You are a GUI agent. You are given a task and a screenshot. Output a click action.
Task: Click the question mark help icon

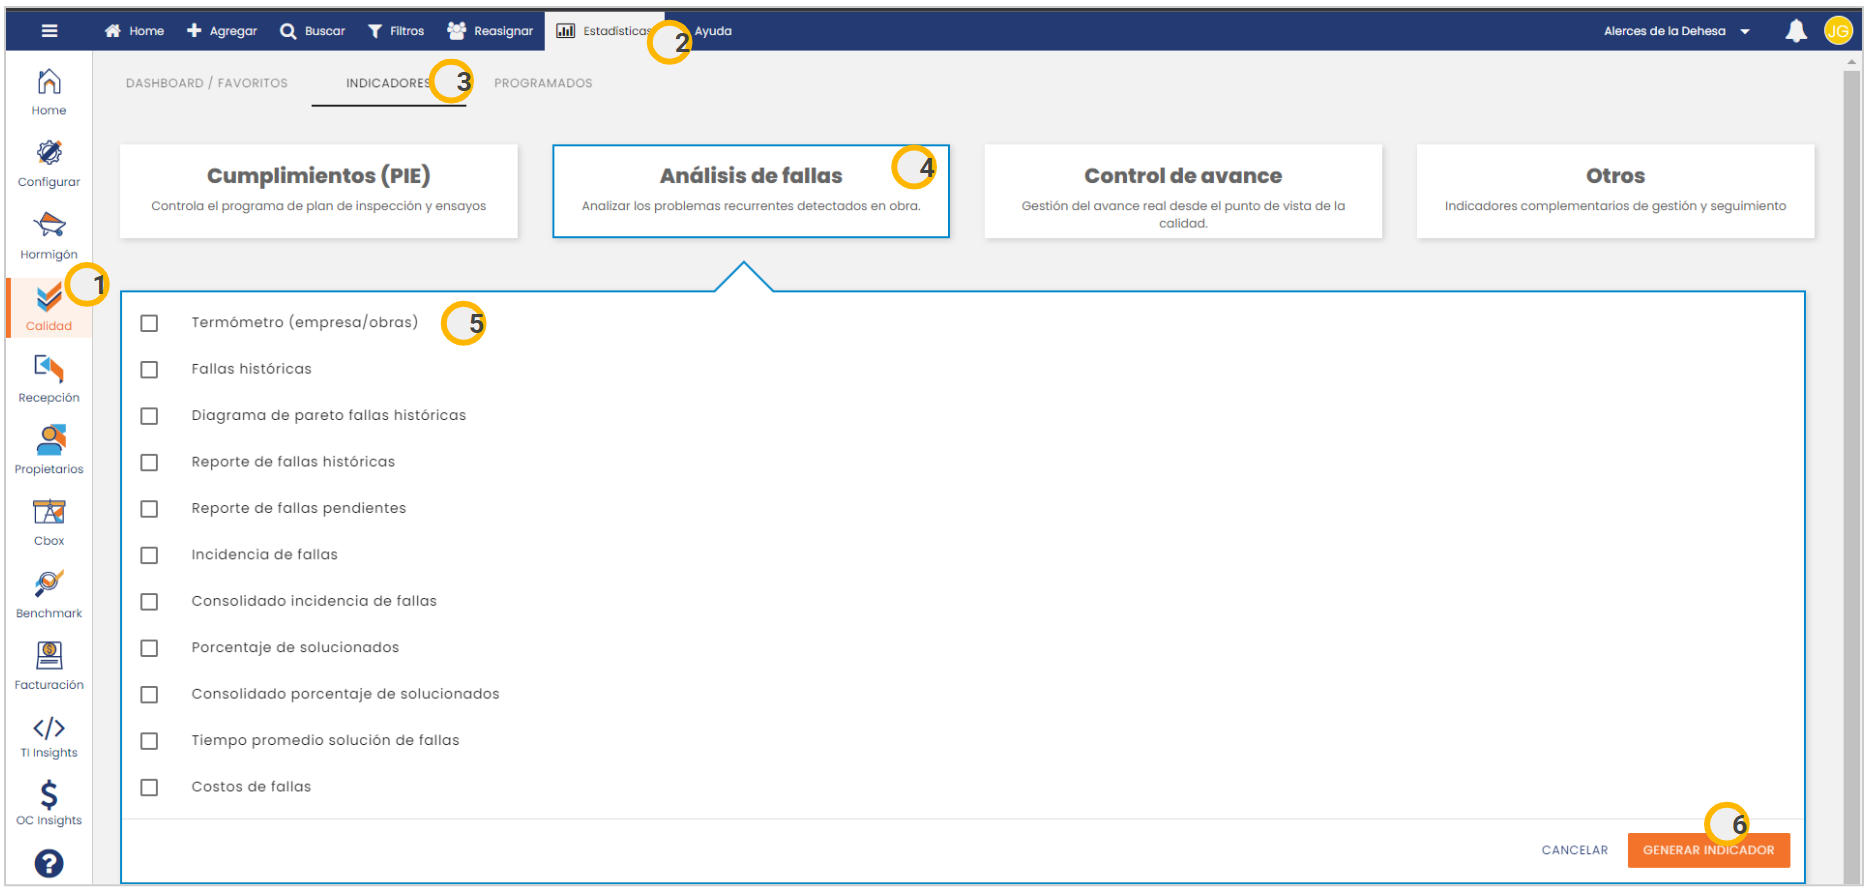(x=49, y=863)
